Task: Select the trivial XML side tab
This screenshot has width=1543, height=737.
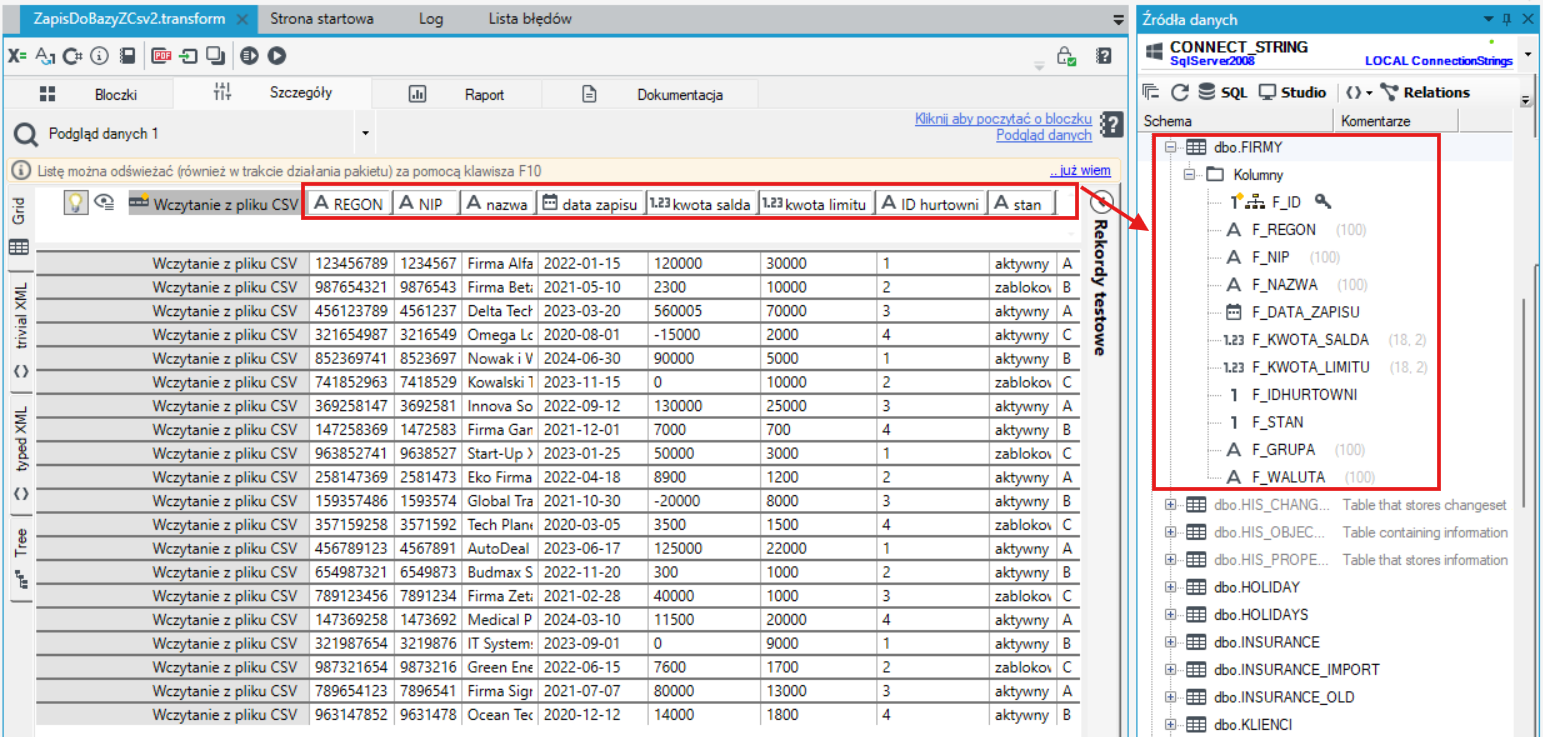Action: (x=20, y=333)
